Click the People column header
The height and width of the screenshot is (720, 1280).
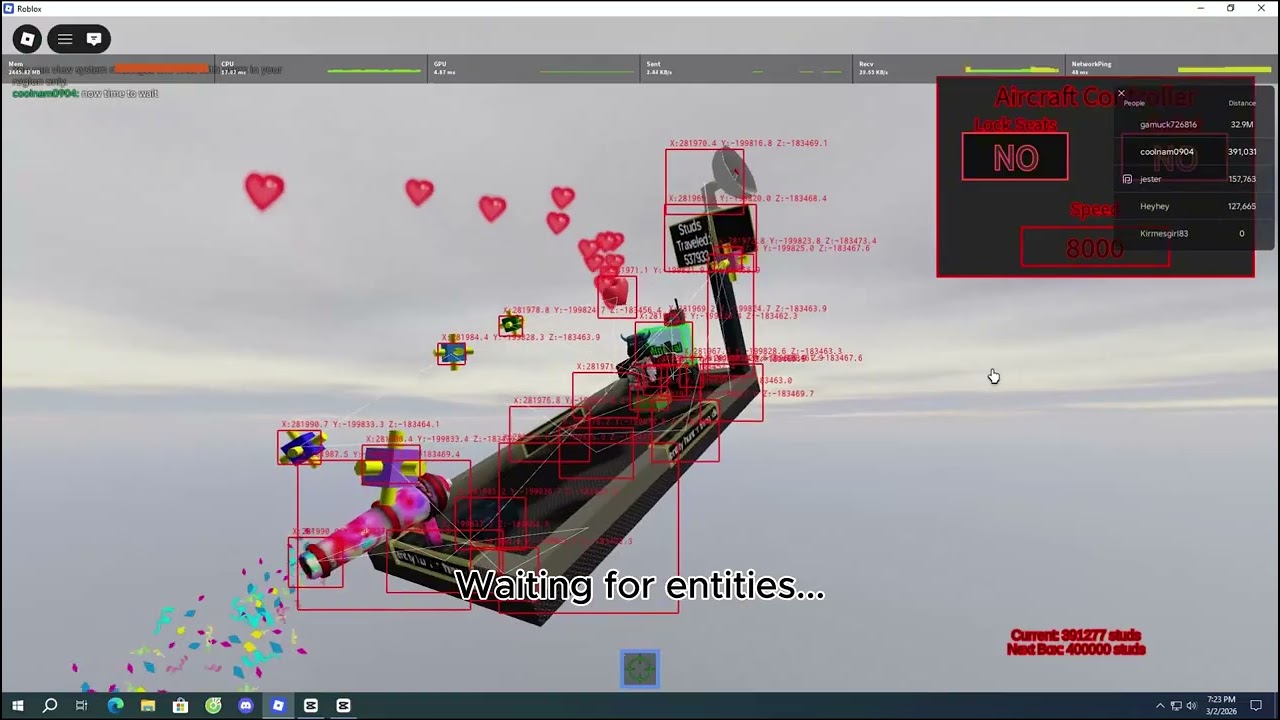point(1134,103)
